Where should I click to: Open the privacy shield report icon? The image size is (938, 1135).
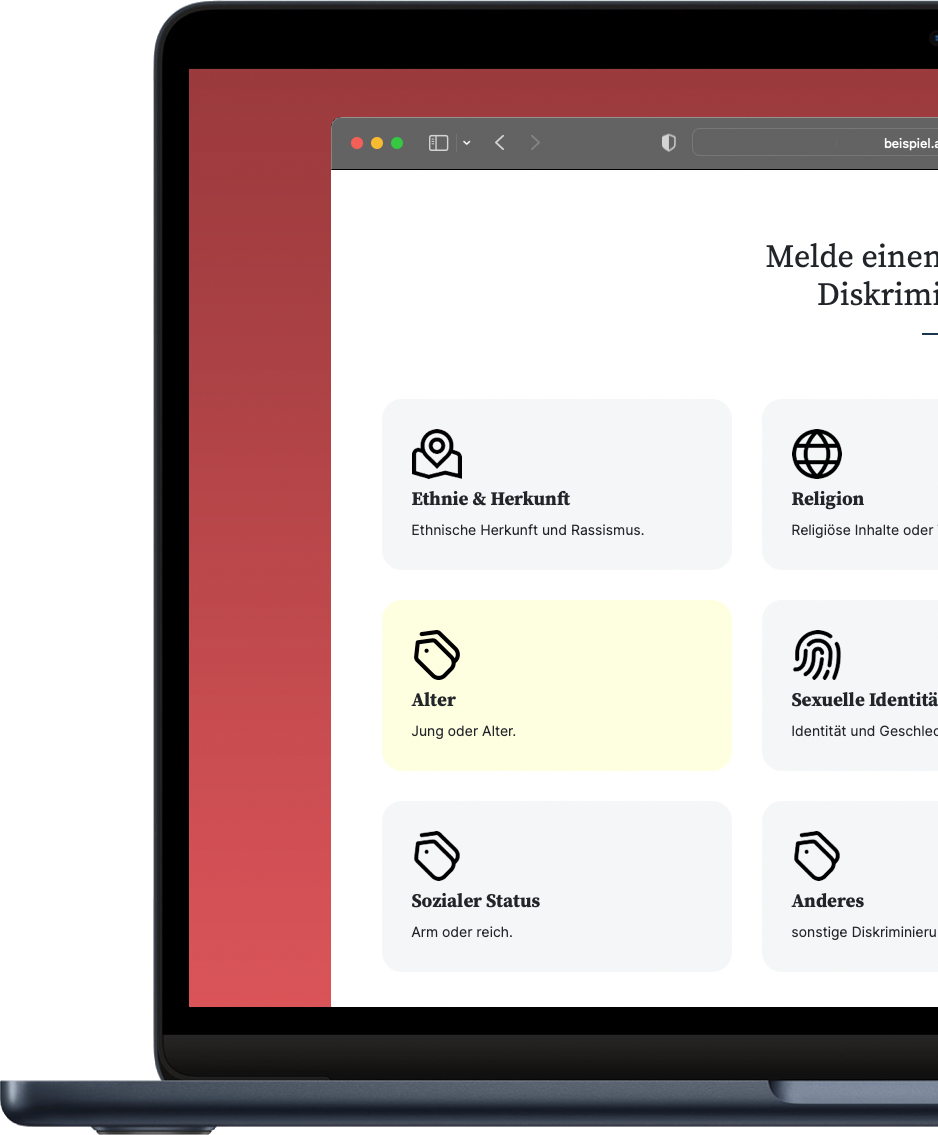click(669, 143)
